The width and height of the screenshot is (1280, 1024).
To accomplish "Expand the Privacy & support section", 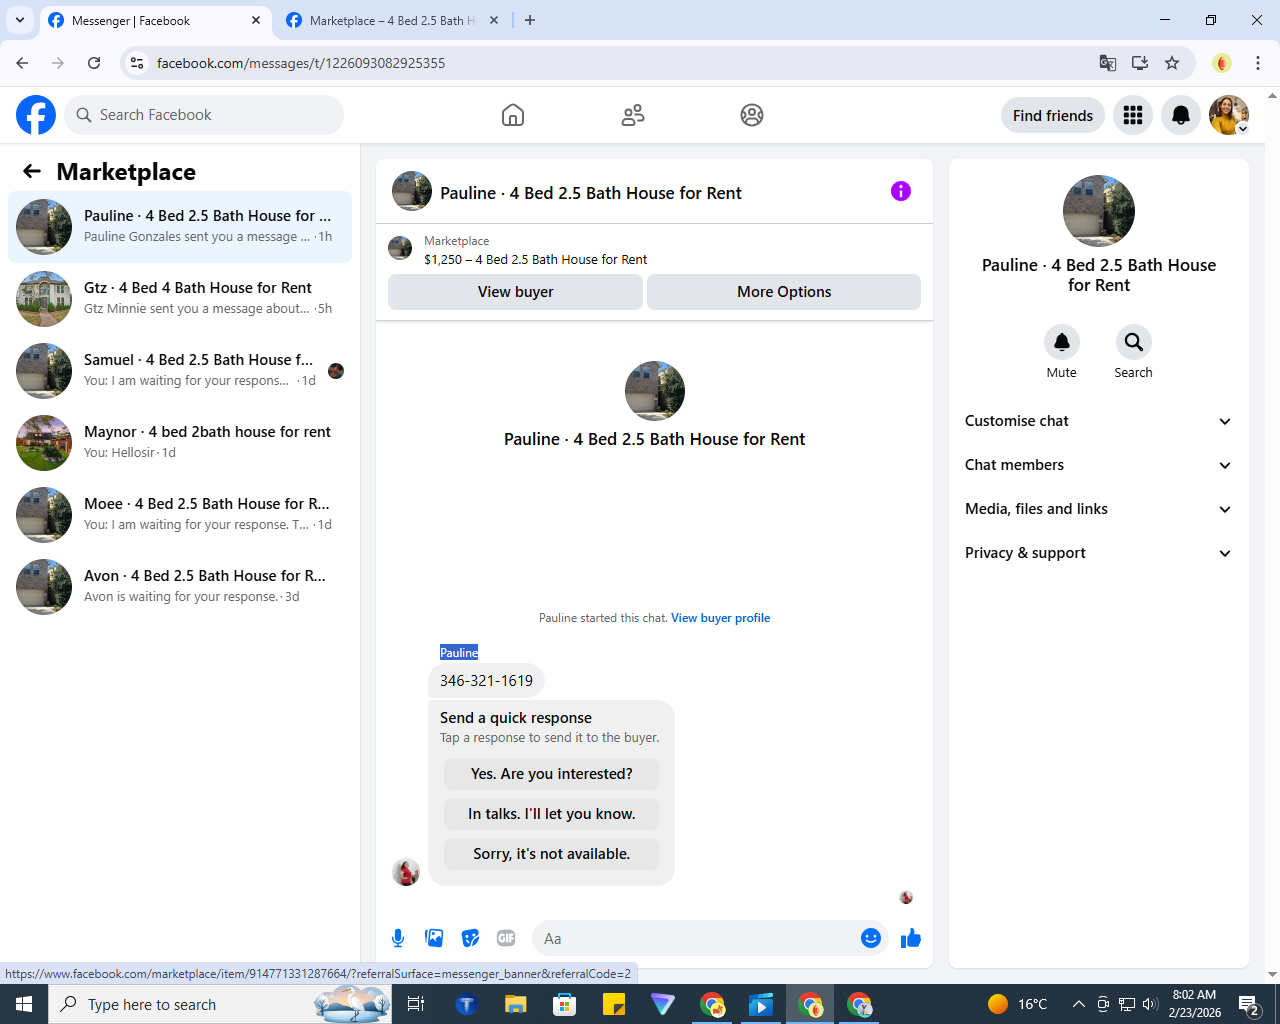I will (1099, 553).
